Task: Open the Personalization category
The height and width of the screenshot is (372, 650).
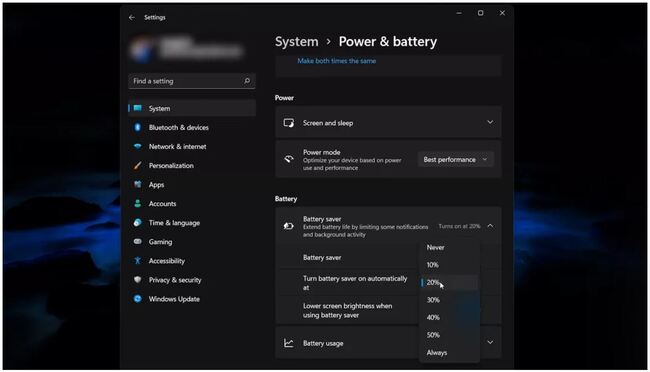Action: (192, 165)
